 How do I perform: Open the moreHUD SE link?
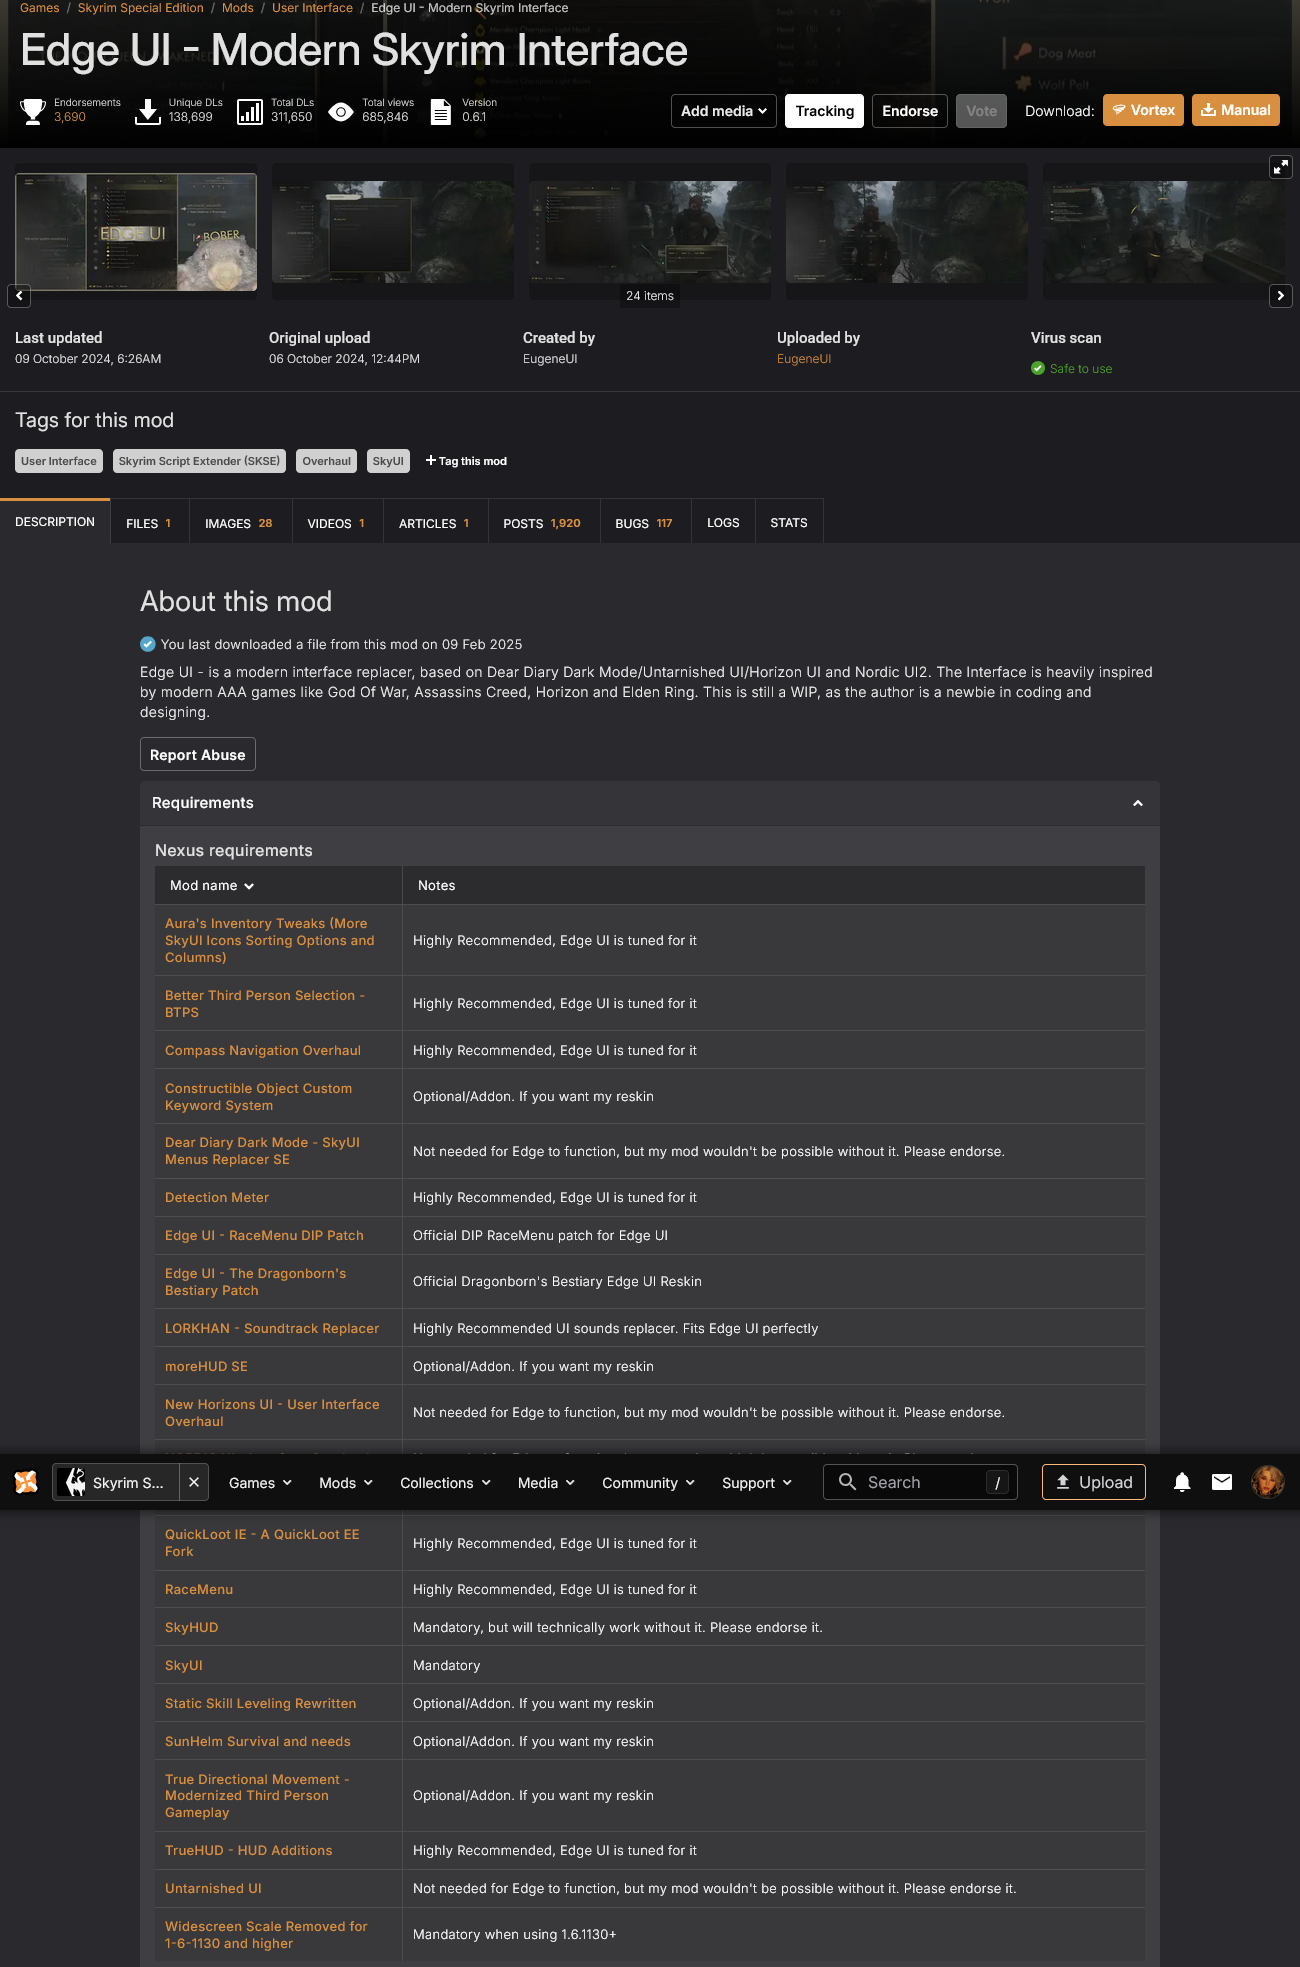[206, 1367]
